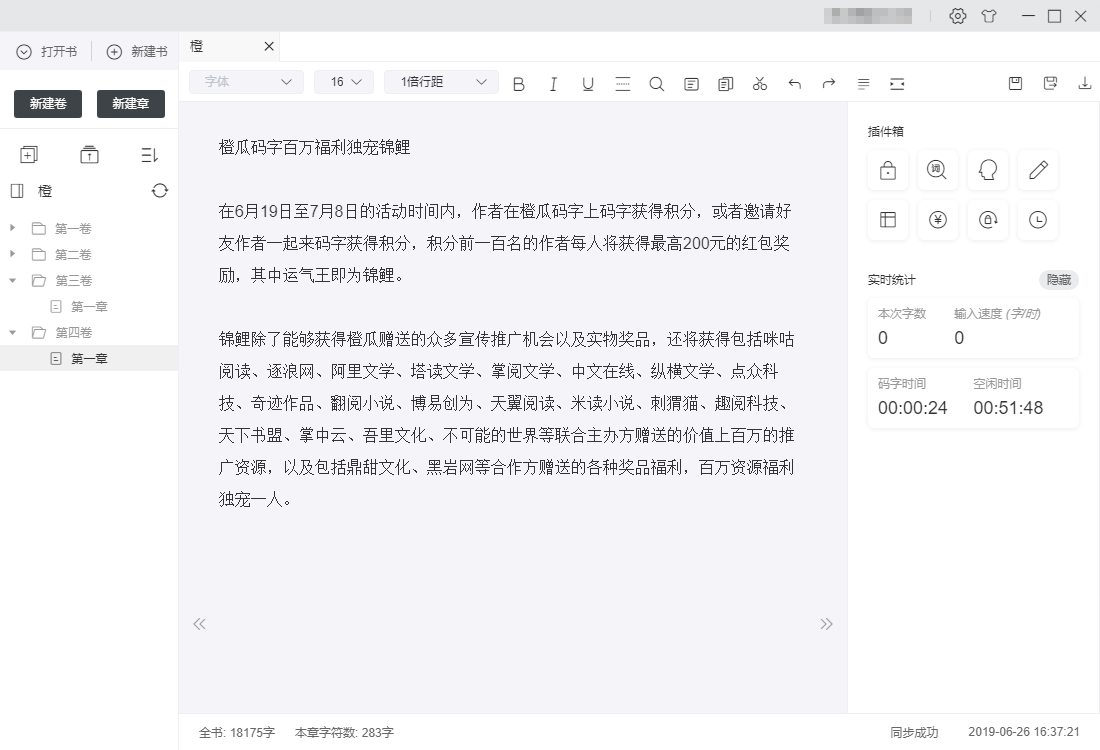Open the clock timer plugin
Viewport: 1100px width, 750px height.
pyautogui.click(x=1037, y=221)
